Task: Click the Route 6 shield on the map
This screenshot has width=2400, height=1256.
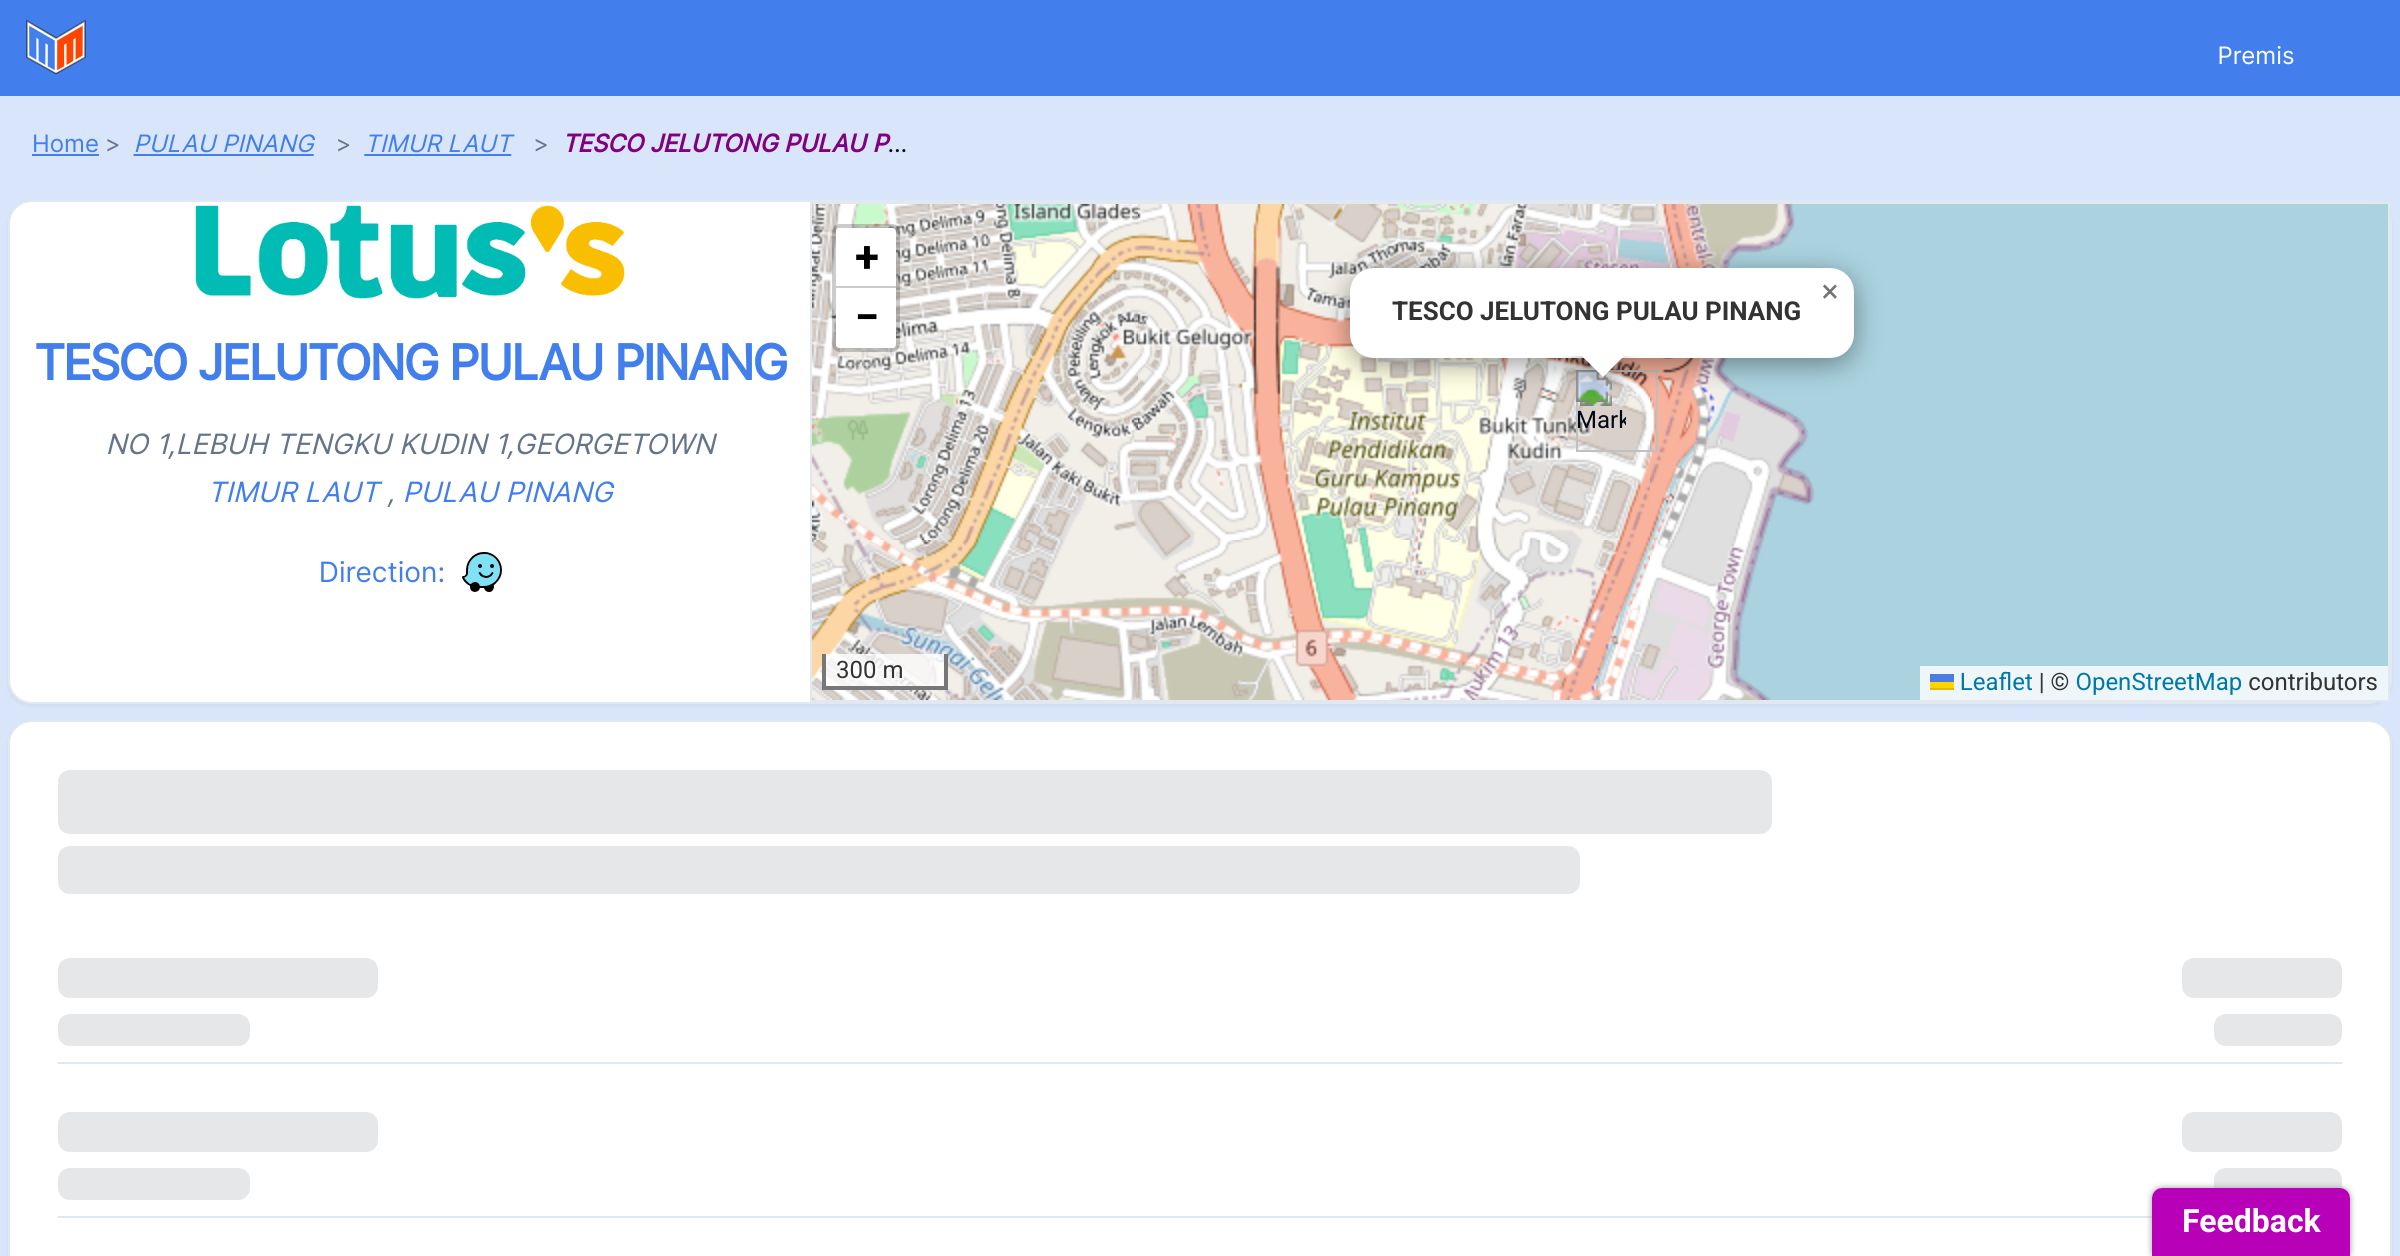Action: (x=1311, y=648)
